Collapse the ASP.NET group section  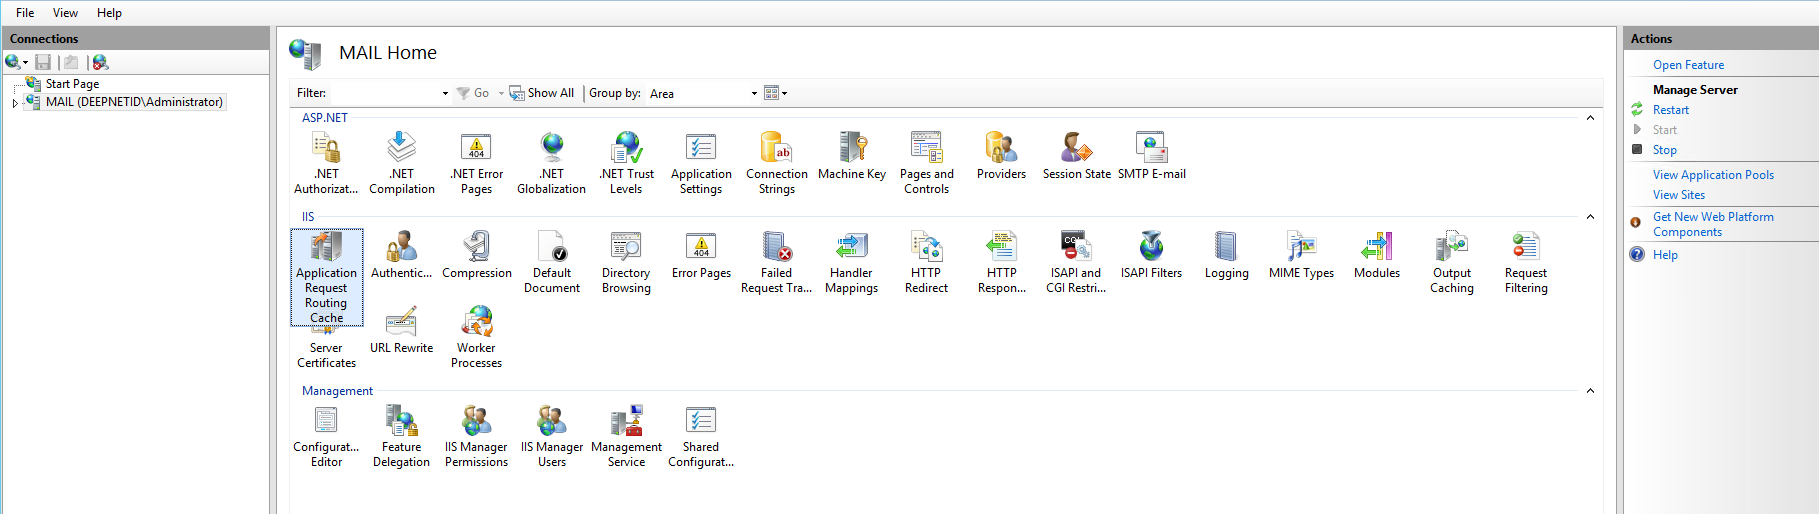[1590, 118]
